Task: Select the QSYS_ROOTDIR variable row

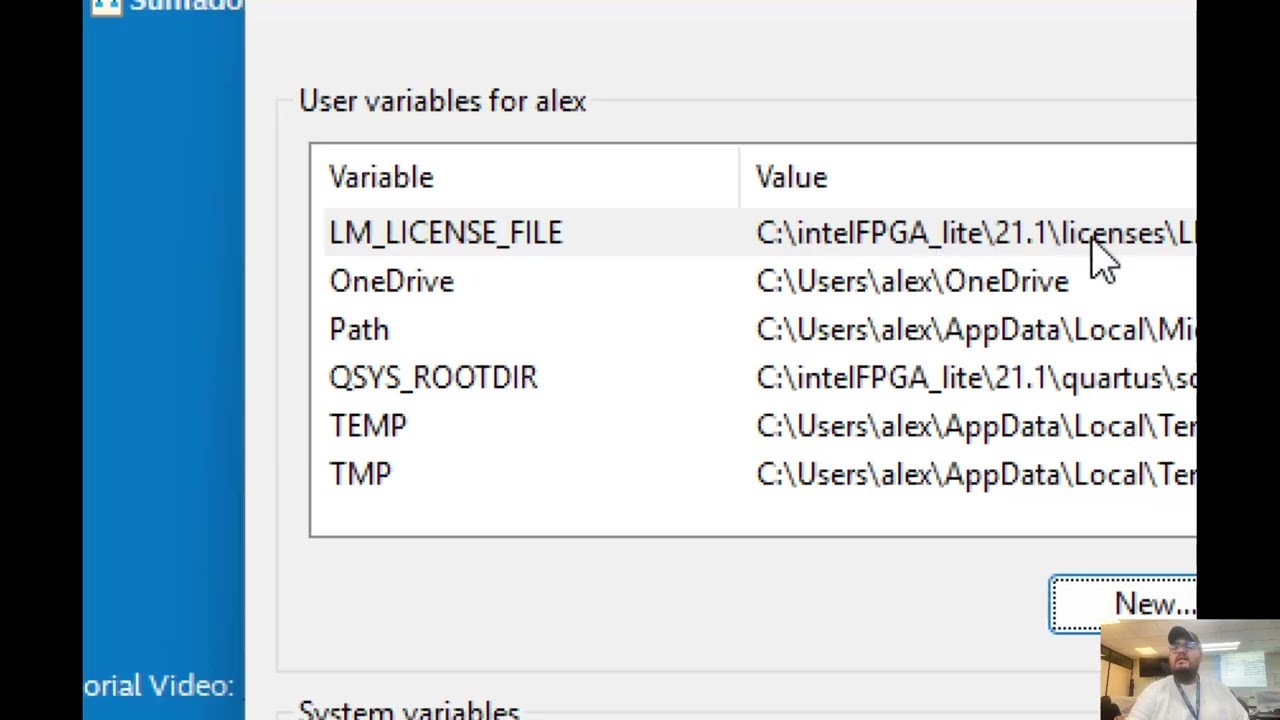Action: (753, 378)
